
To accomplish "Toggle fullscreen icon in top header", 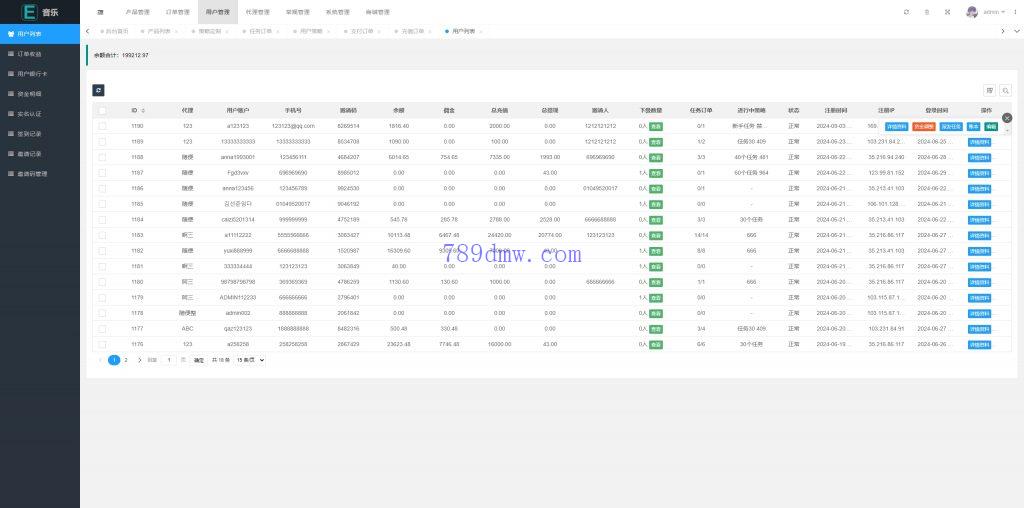I will tap(947, 12).
